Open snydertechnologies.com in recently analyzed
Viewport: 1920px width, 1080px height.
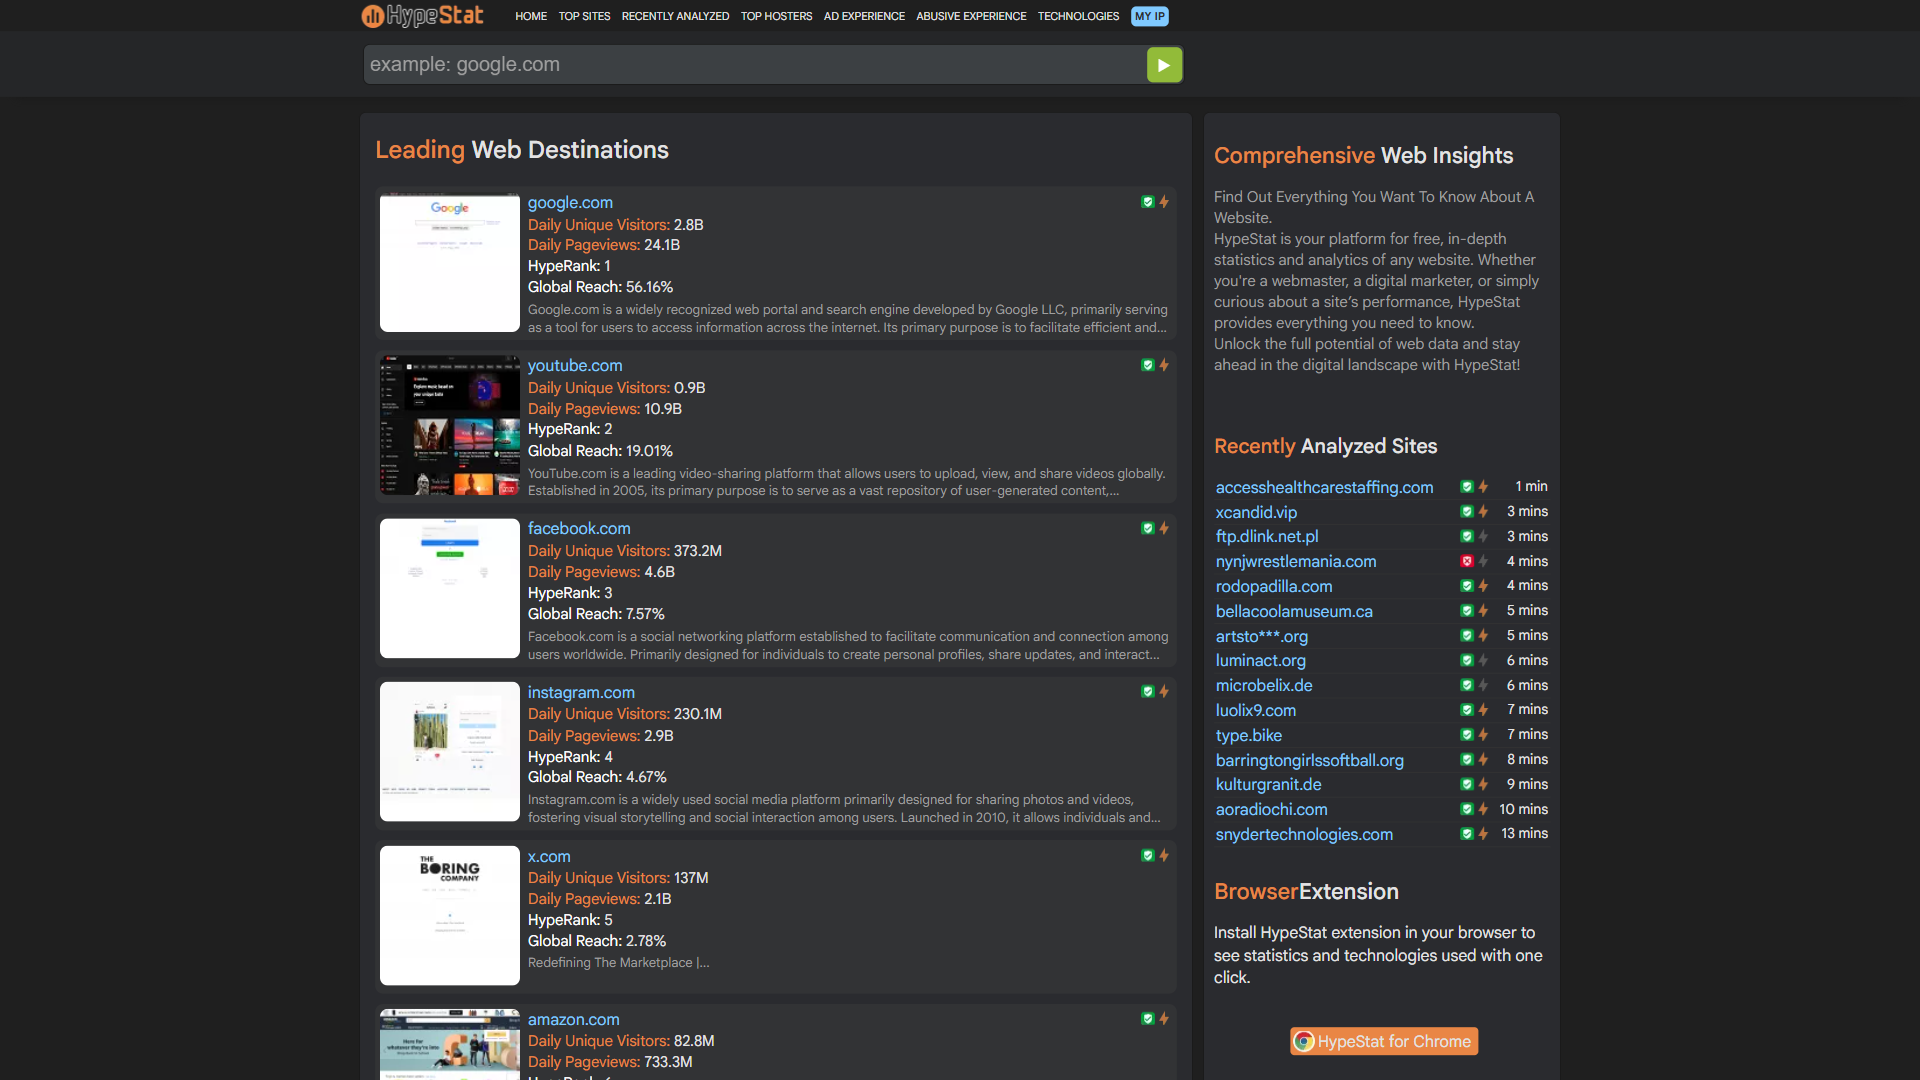point(1304,835)
